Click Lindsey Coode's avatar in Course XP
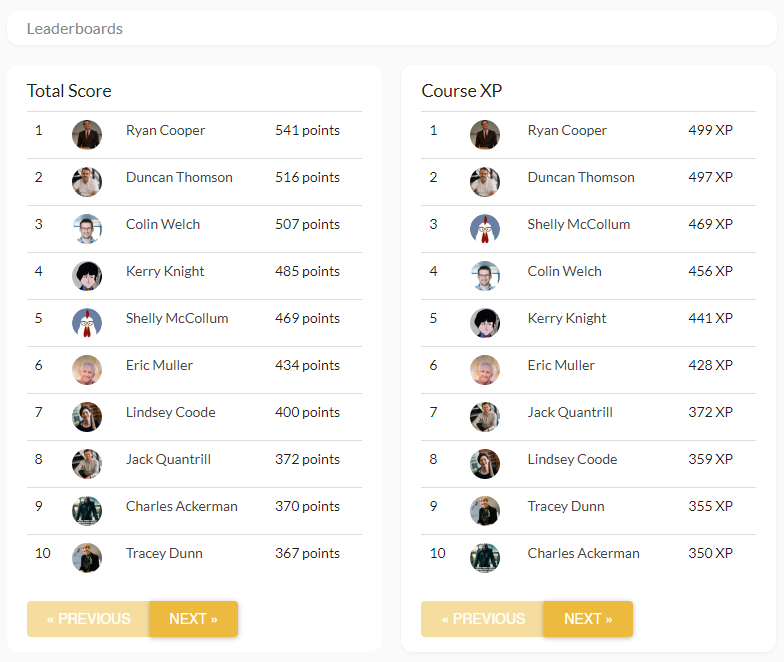Screen dimensions: 784x662 point(485,464)
